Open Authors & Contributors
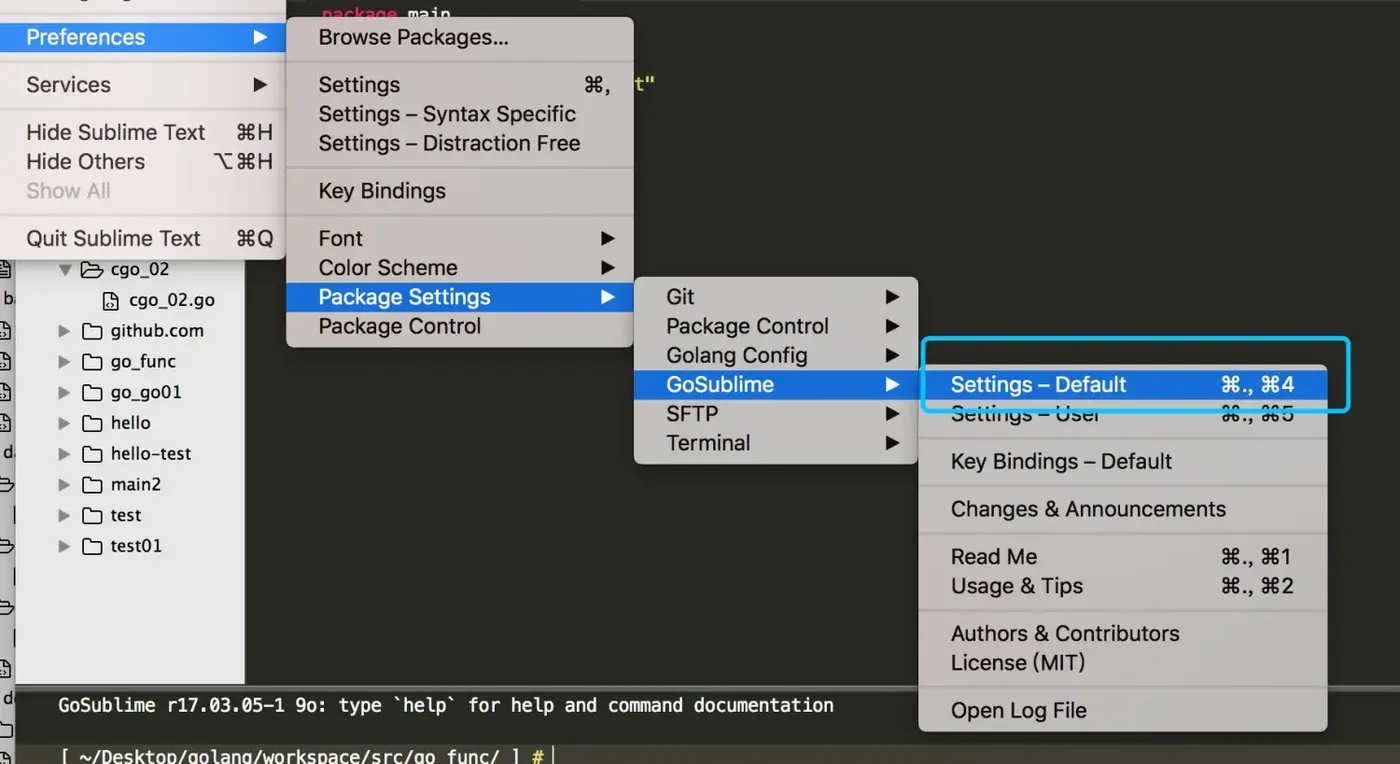This screenshot has height=764, width=1400. tap(1123, 633)
